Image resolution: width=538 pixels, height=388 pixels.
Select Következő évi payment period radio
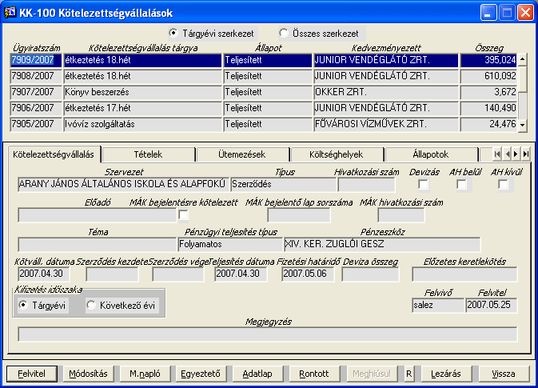91,305
